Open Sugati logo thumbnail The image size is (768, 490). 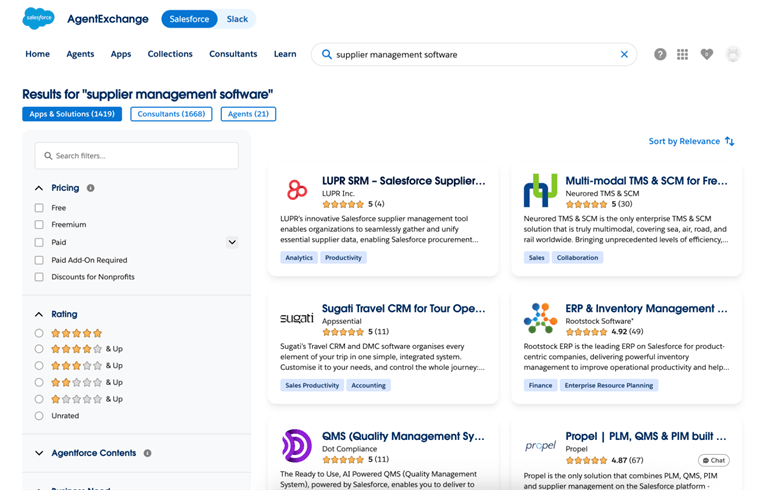[297, 318]
